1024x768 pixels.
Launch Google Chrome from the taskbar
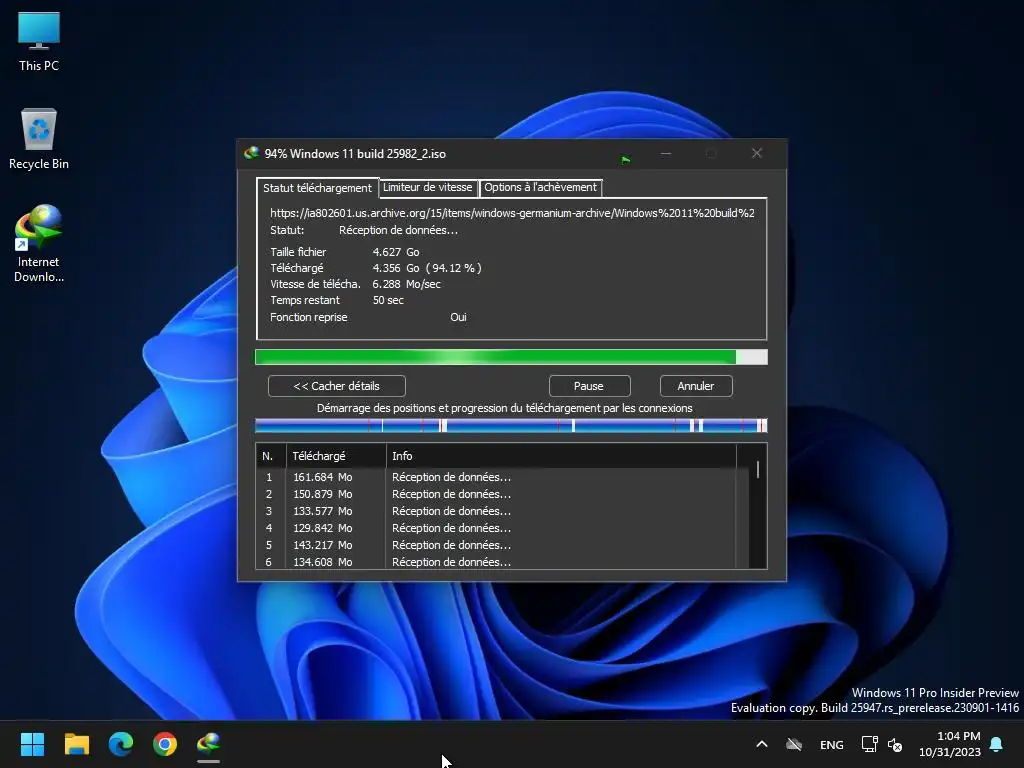point(165,744)
